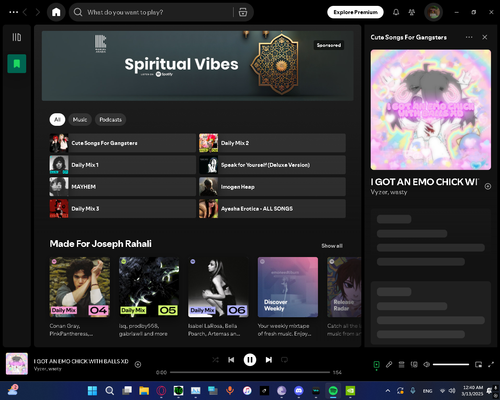Open the user profile avatar menu
The height and width of the screenshot is (400, 500).
pyautogui.click(x=433, y=12)
